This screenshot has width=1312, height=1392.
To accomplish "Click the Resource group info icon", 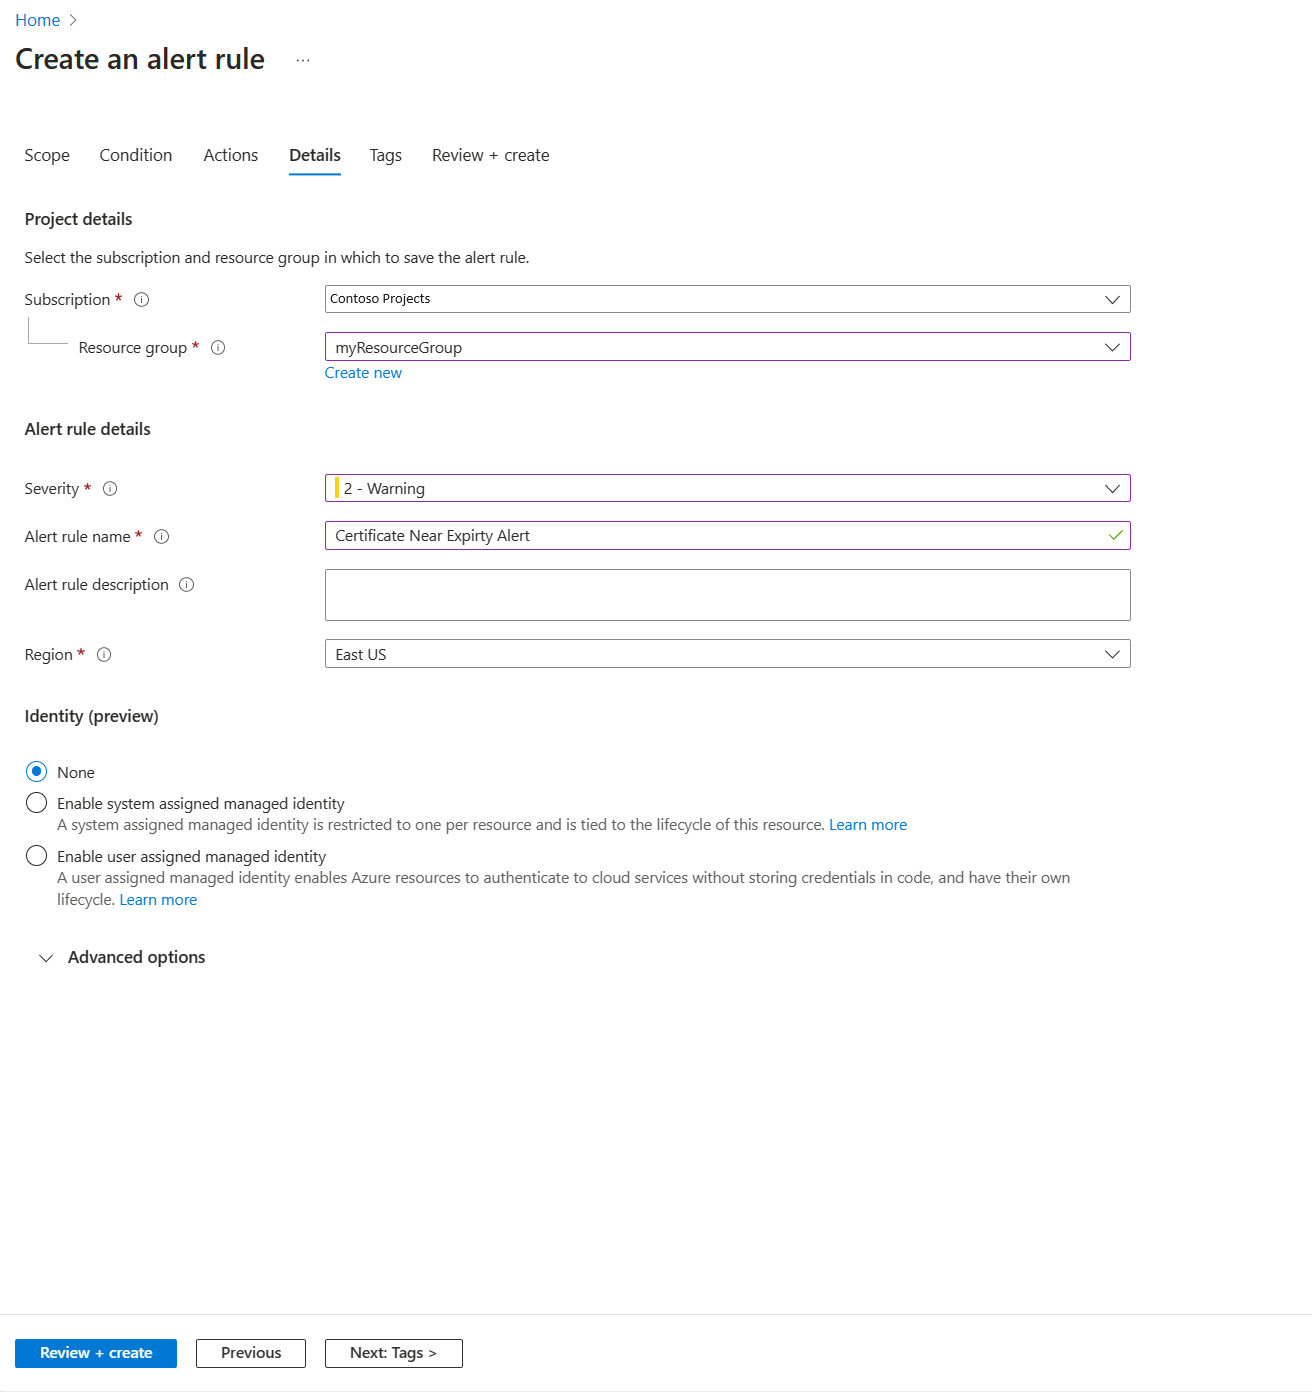I will (218, 347).
